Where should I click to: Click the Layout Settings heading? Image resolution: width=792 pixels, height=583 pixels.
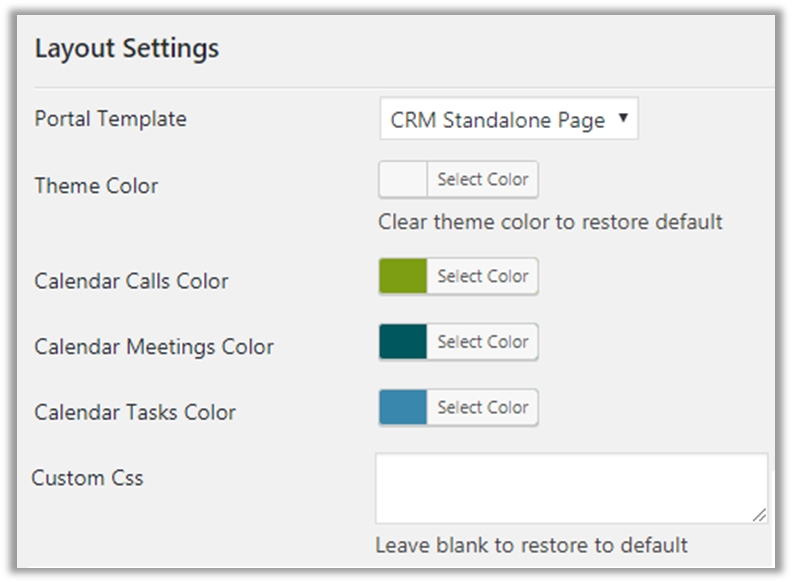pos(127,48)
